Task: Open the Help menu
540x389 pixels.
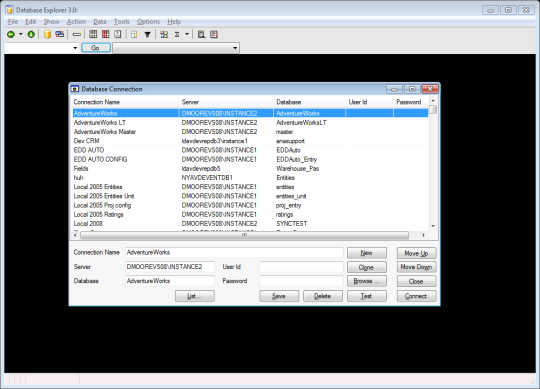Action: [174, 22]
